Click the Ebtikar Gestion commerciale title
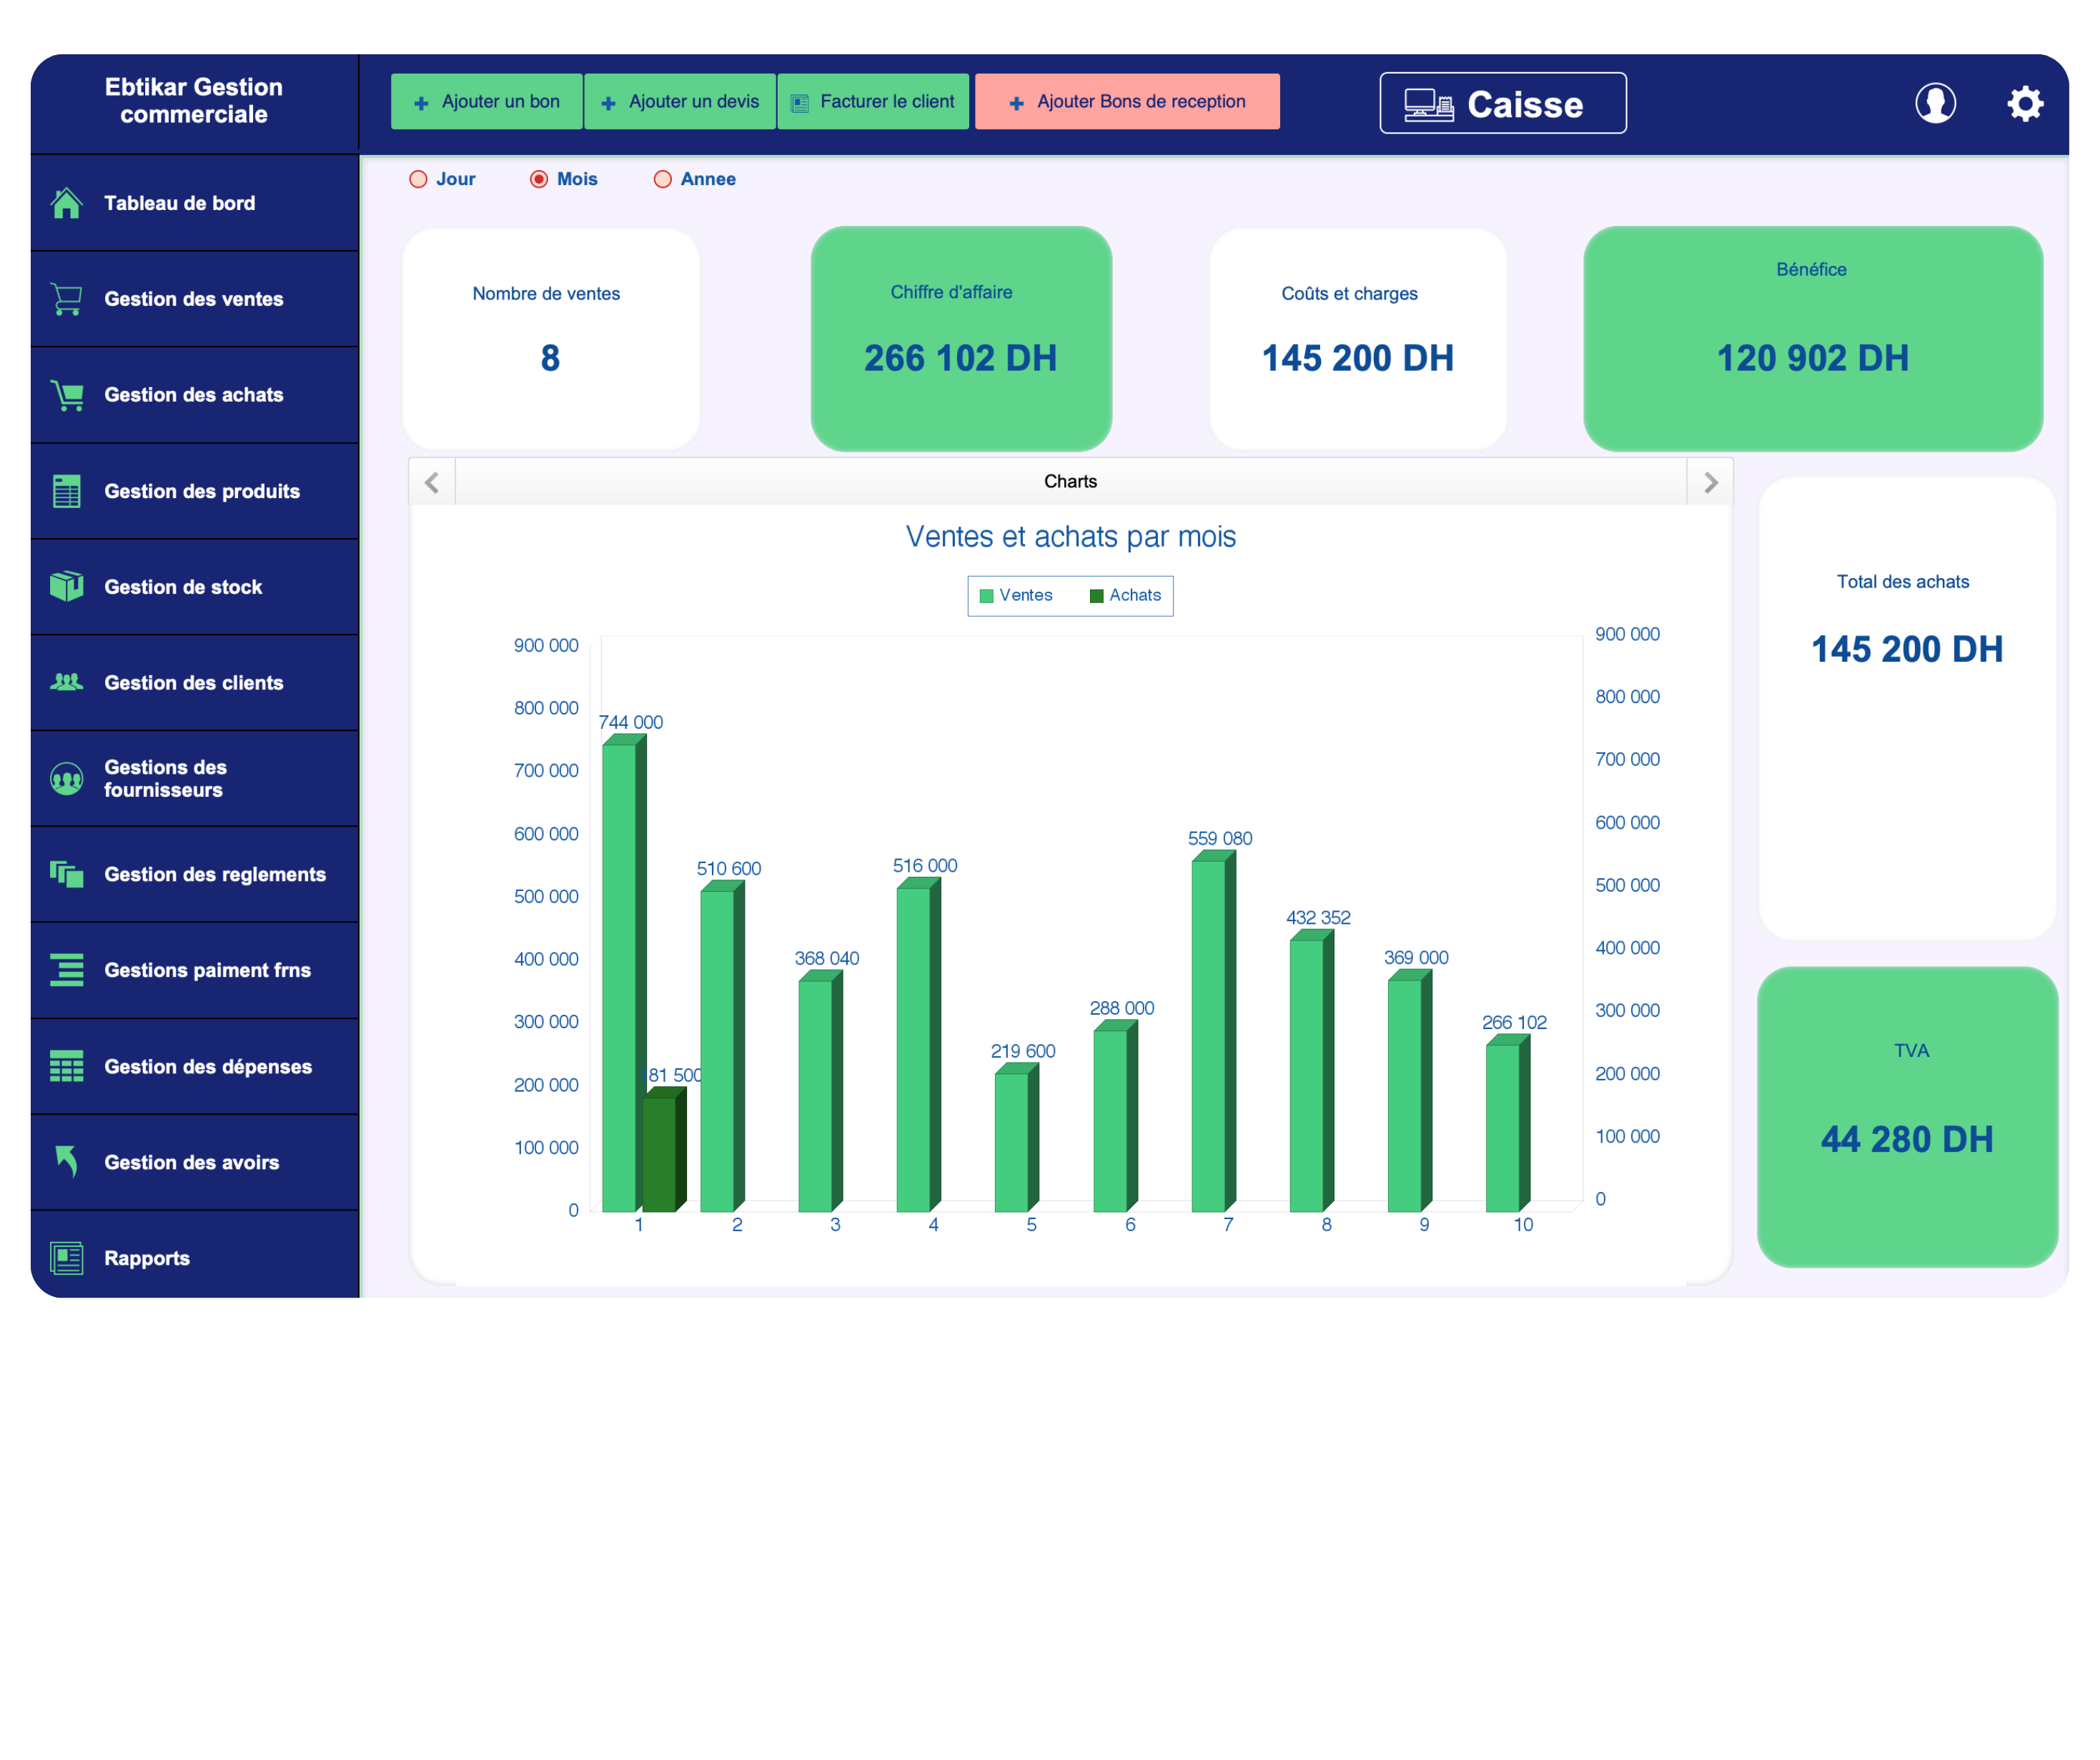 tap(194, 100)
